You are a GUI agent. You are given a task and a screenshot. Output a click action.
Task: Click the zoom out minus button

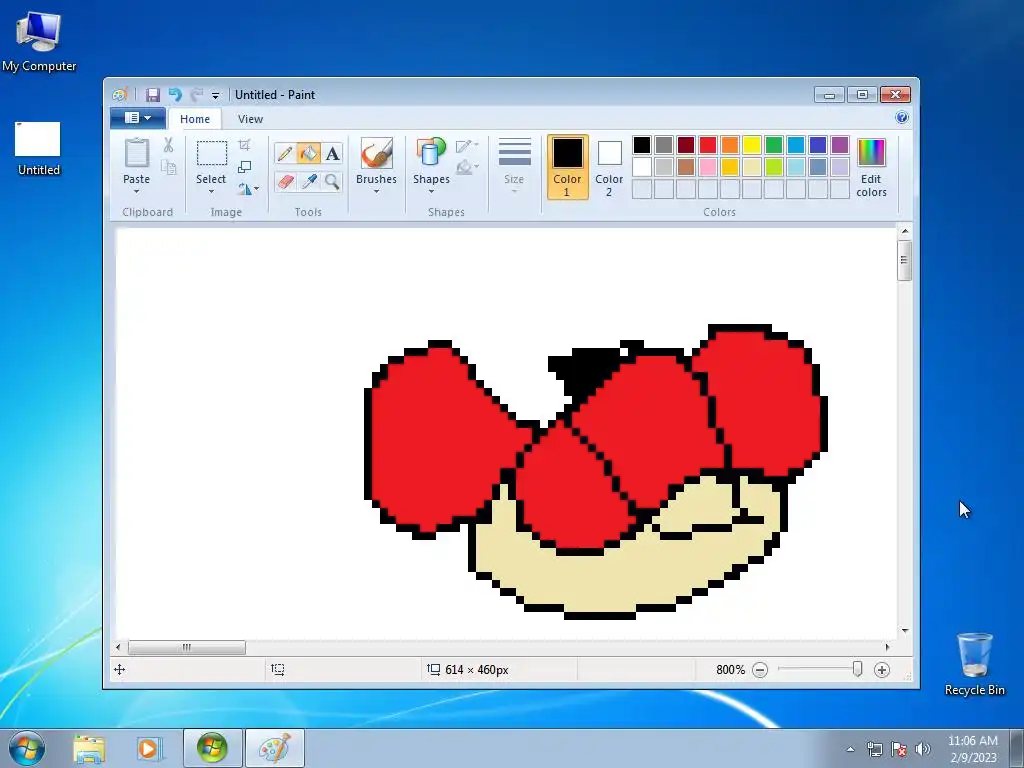760,669
